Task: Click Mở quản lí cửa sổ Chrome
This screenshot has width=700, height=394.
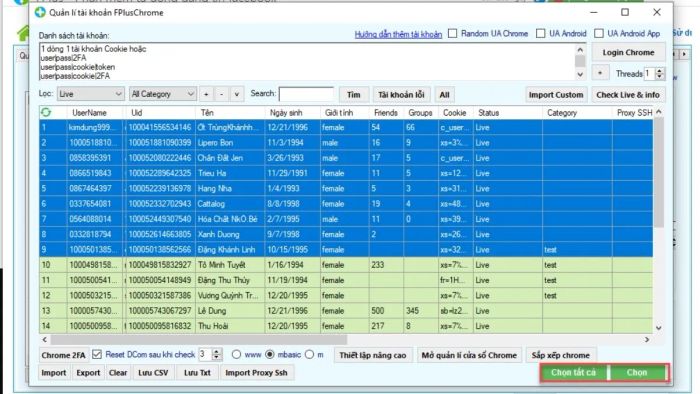Action: pyautogui.click(x=469, y=355)
